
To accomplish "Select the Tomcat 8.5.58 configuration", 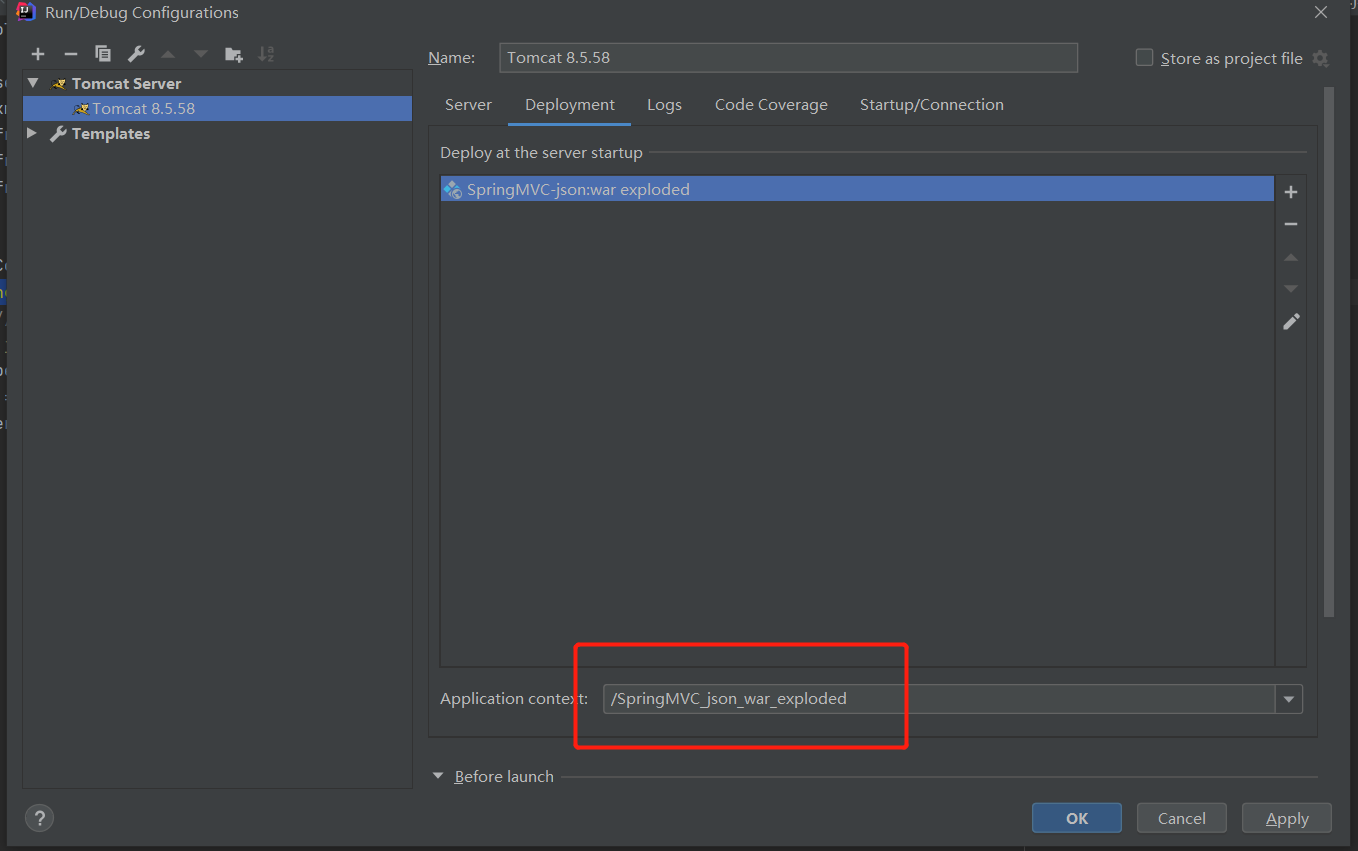I will click(x=217, y=108).
